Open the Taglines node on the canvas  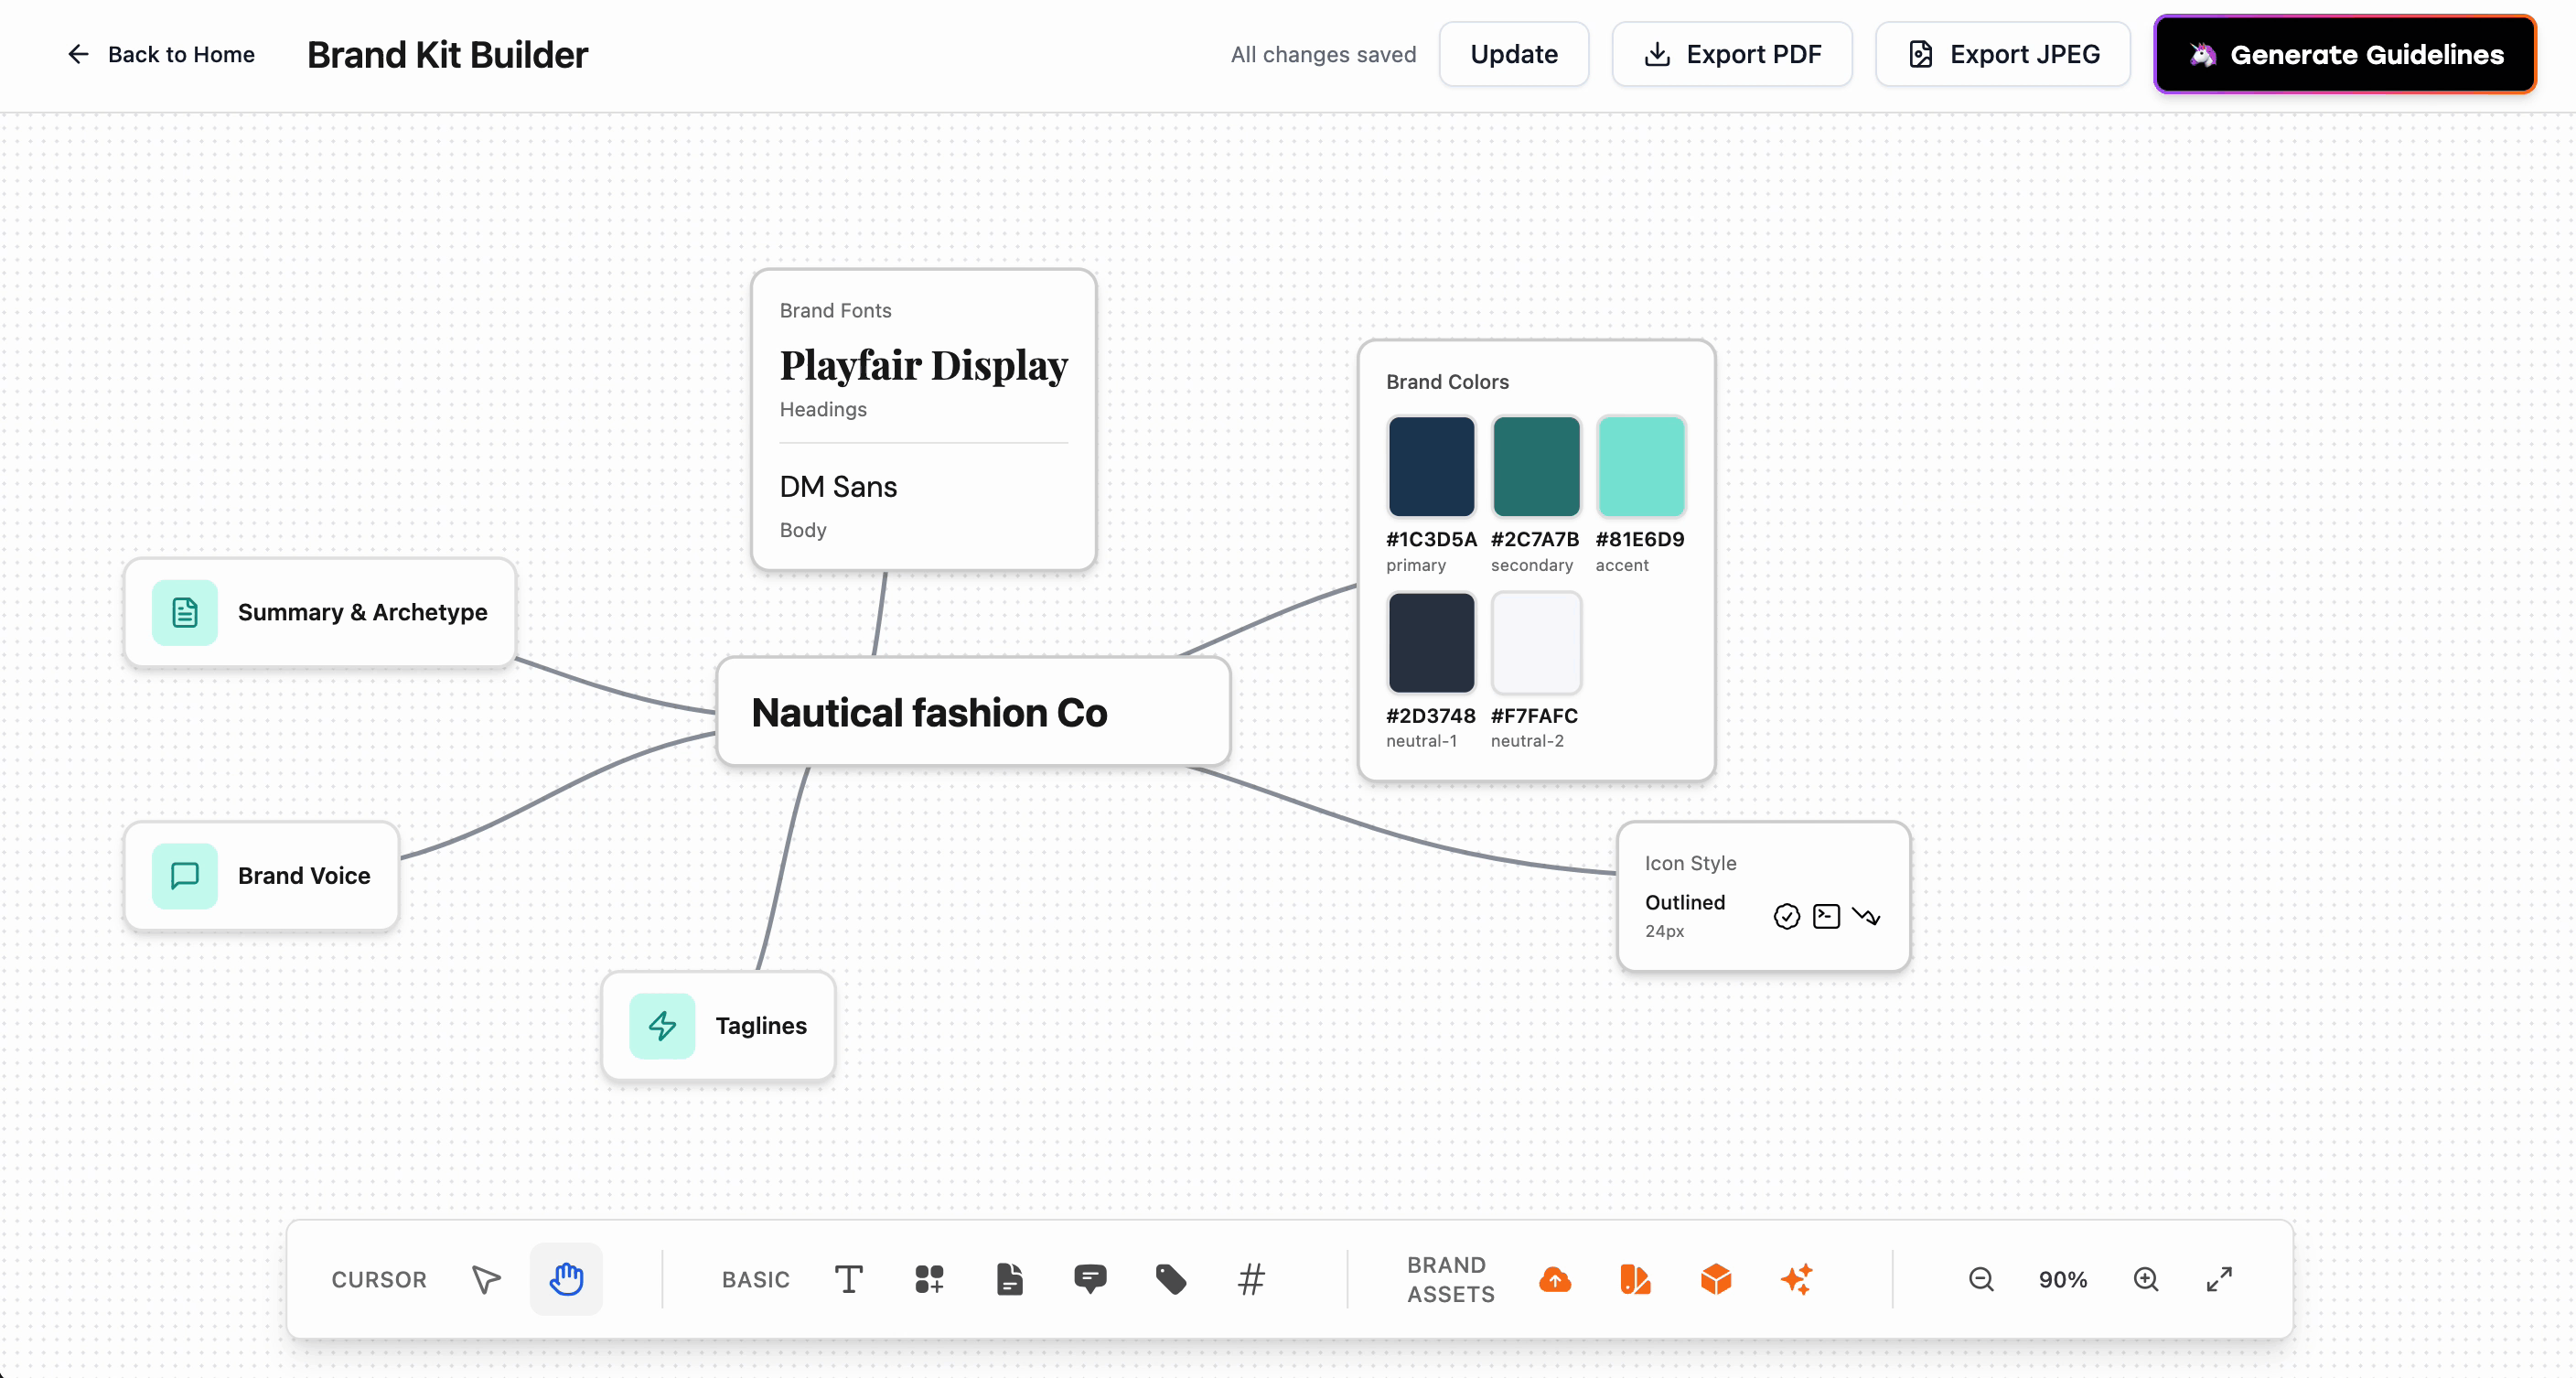[718, 1025]
